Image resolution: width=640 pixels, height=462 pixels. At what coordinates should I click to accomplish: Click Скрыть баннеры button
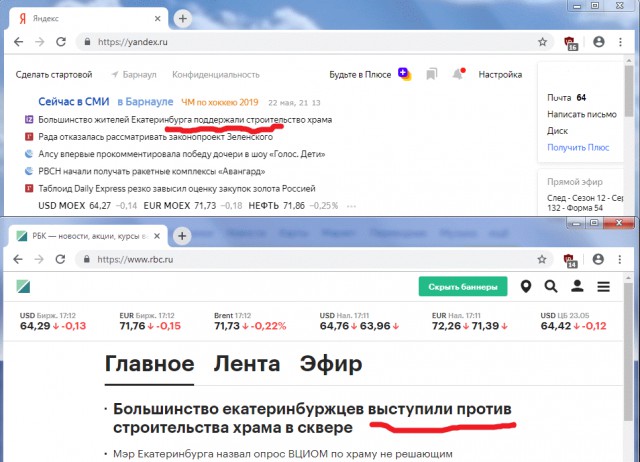tap(463, 287)
